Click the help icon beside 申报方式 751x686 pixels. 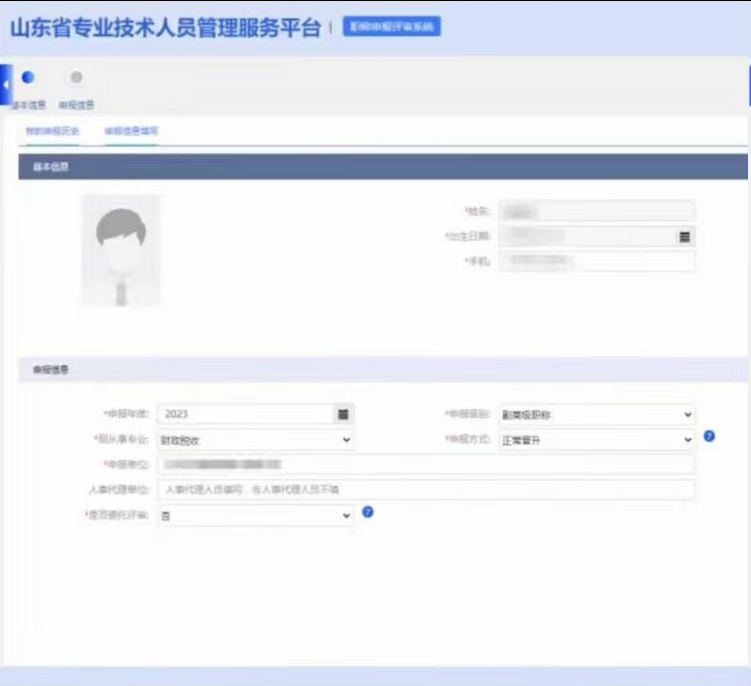pyautogui.click(x=709, y=436)
